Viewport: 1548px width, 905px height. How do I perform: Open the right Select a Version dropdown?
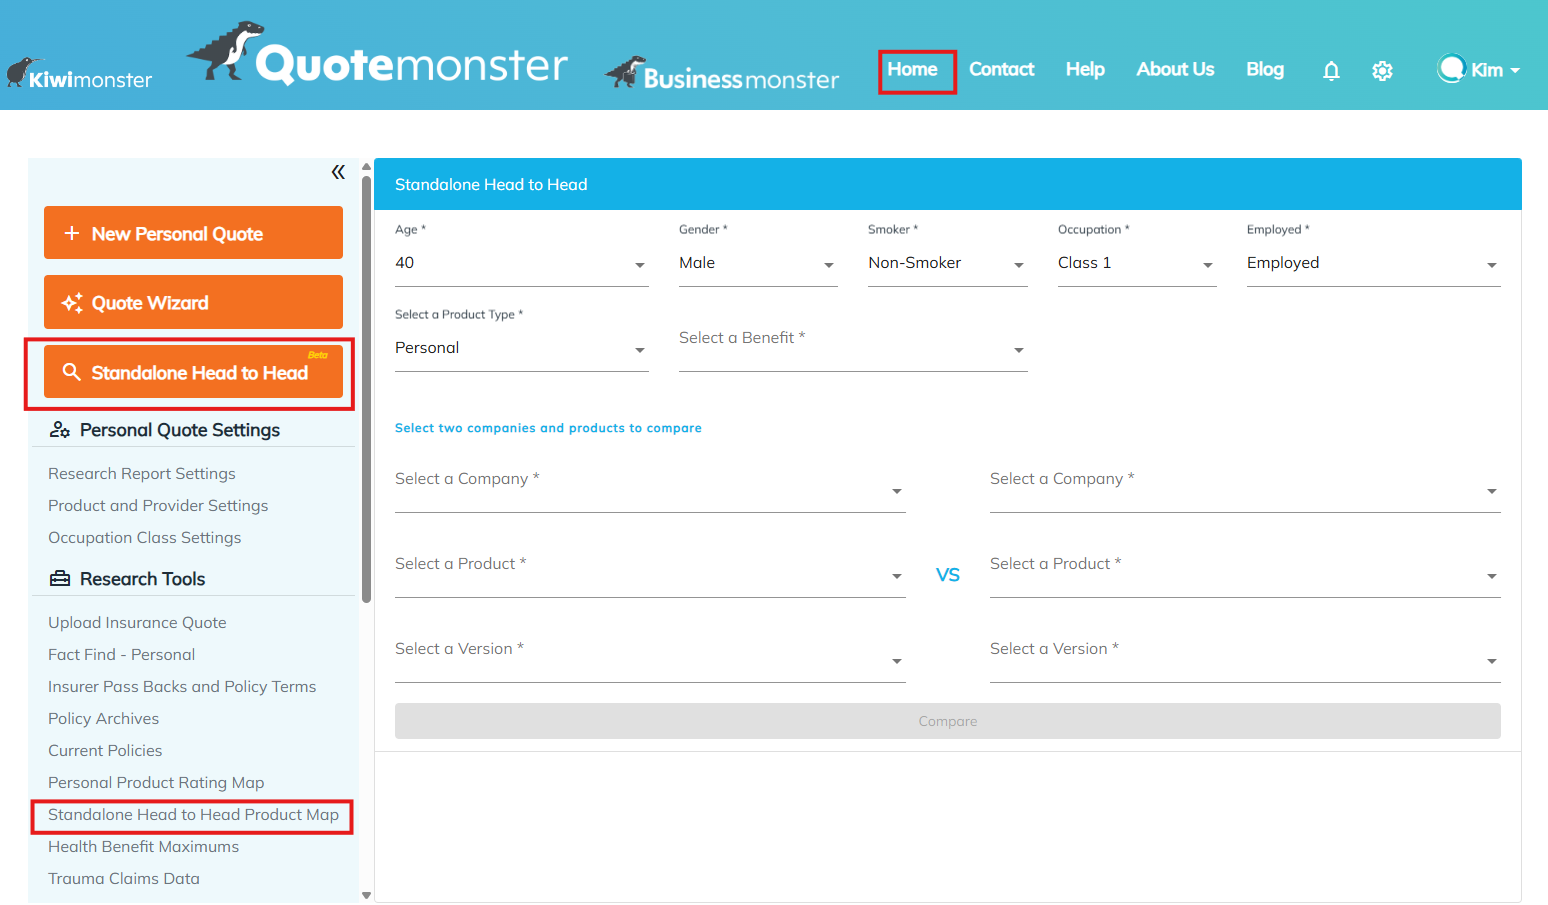pos(1245,659)
